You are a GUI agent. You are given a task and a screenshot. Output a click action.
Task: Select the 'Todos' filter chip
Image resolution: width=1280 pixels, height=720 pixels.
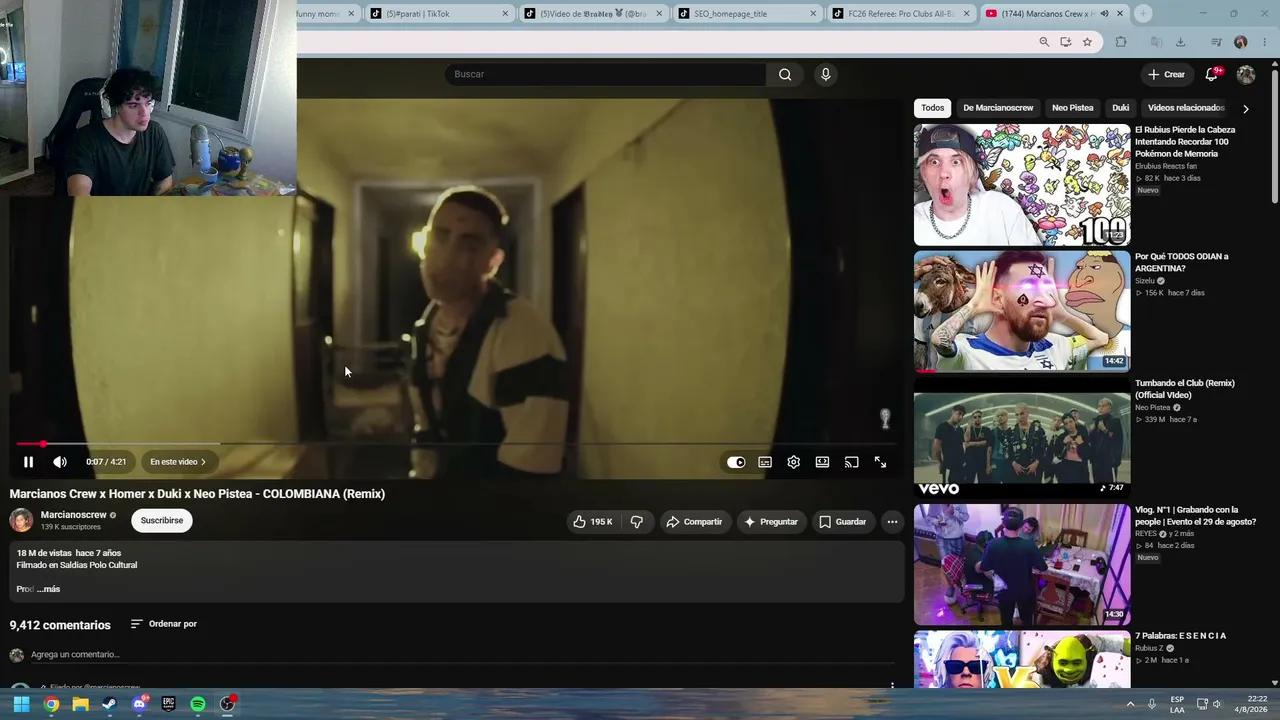932,108
